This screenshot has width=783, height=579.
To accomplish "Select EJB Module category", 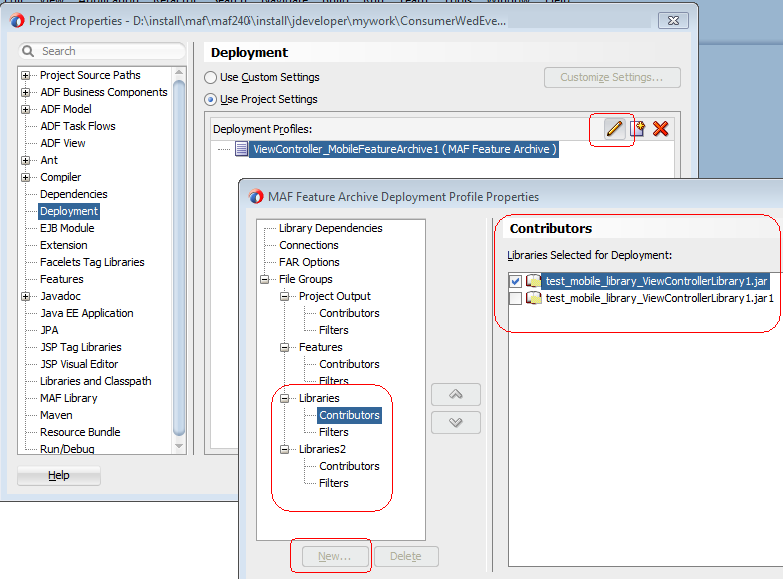I will tap(67, 228).
